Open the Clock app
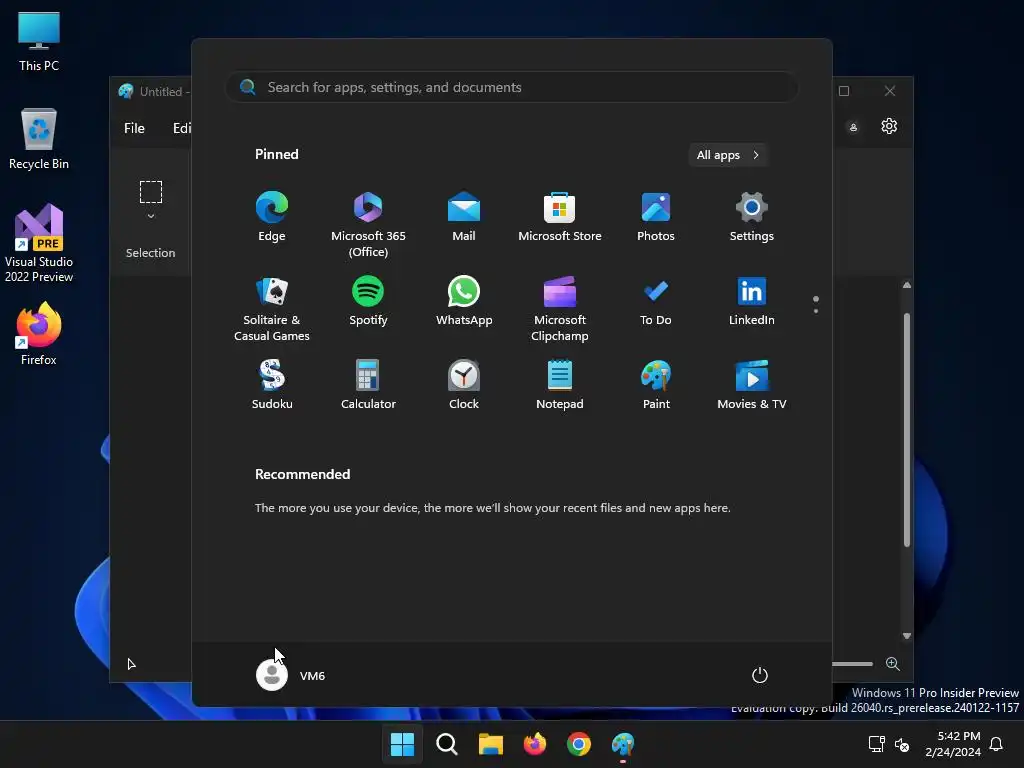This screenshot has width=1024, height=768. pyautogui.click(x=464, y=385)
